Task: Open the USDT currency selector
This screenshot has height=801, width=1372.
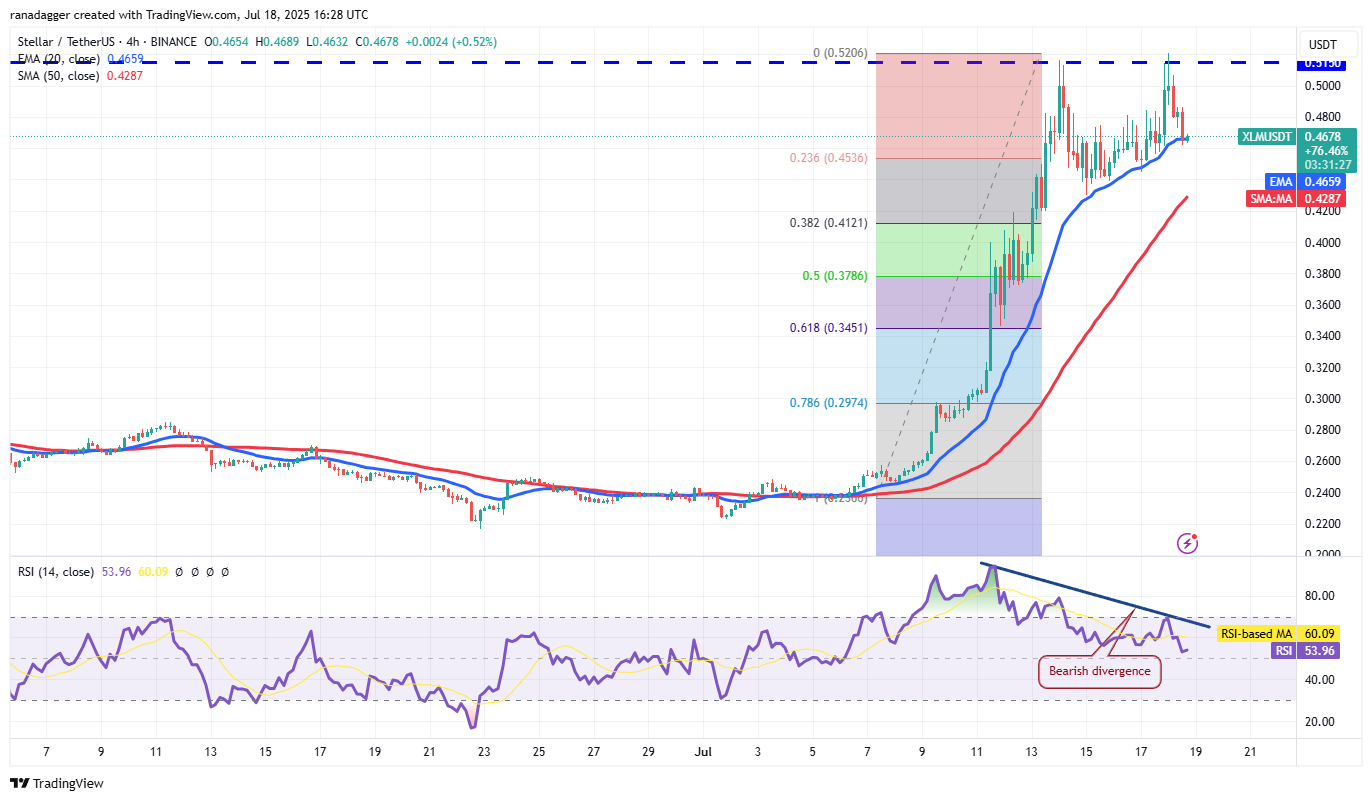Action: 1325,45
